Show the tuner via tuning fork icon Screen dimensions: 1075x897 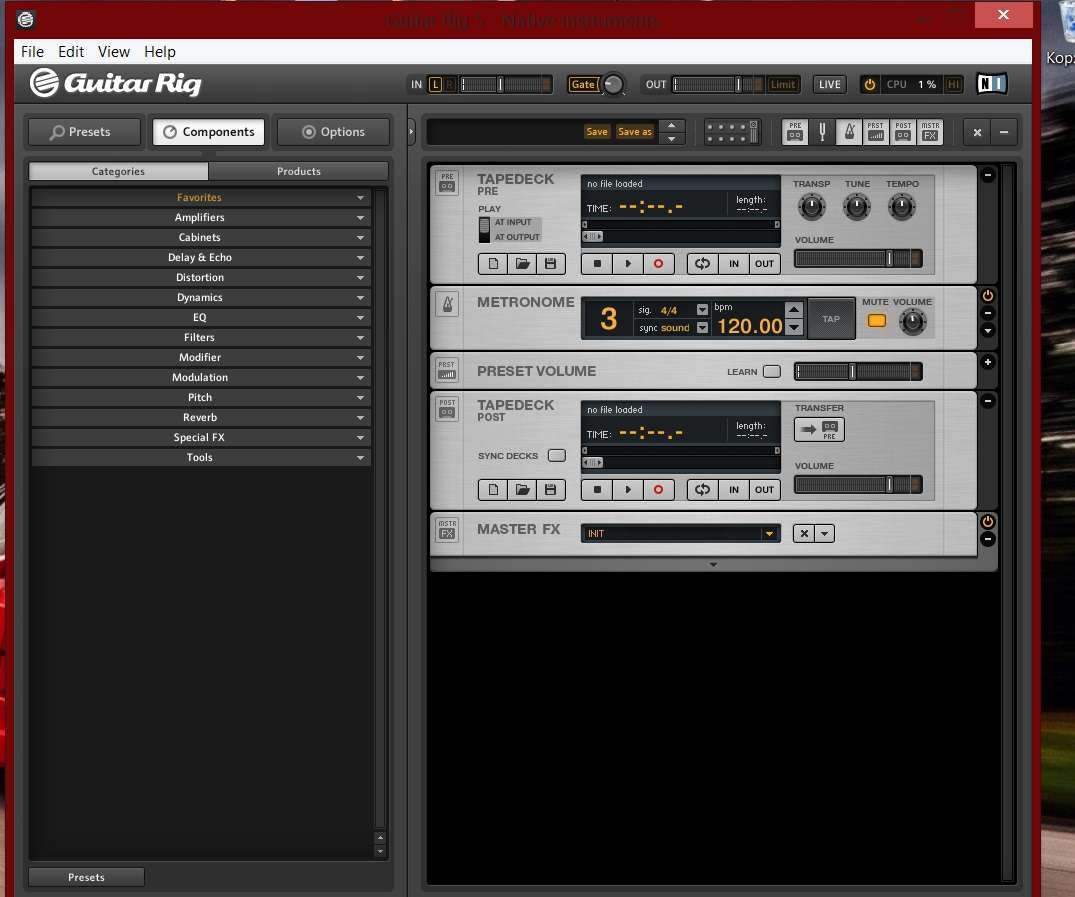[x=822, y=132]
